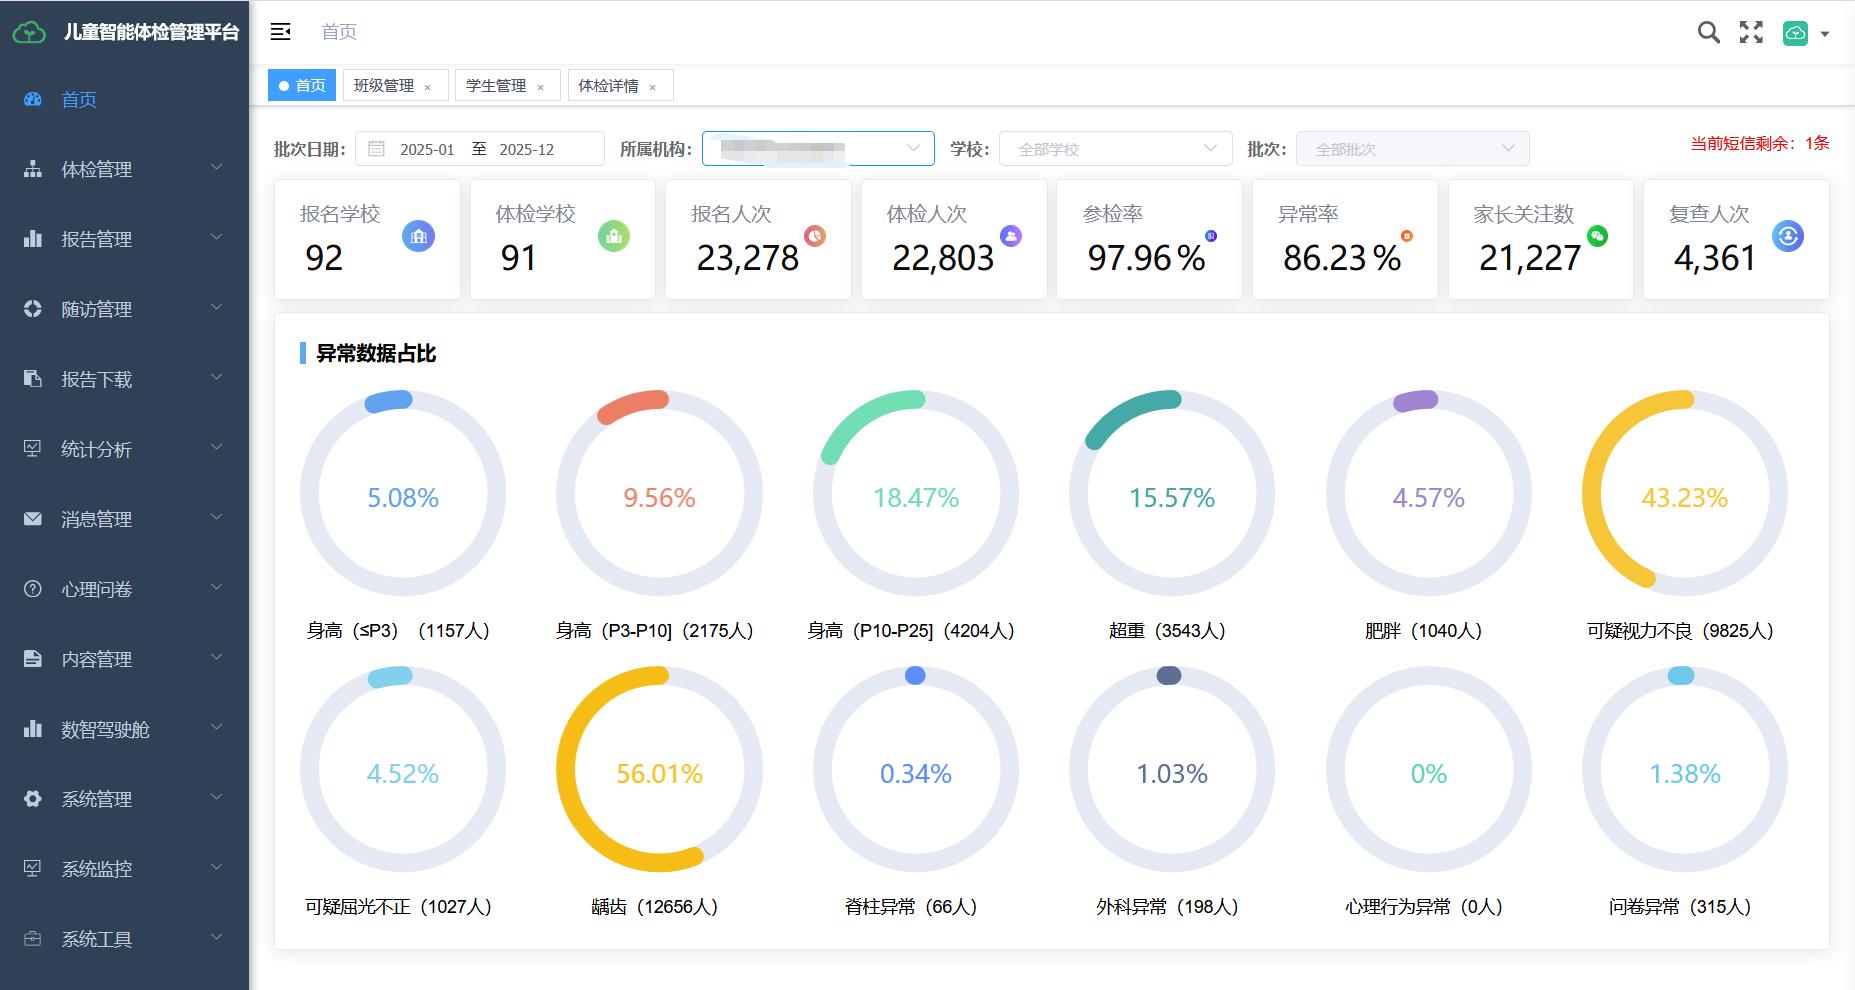1855x990 pixels.
Task: Click the 可疑视力不良 43.23% ring chart
Action: [1684, 493]
